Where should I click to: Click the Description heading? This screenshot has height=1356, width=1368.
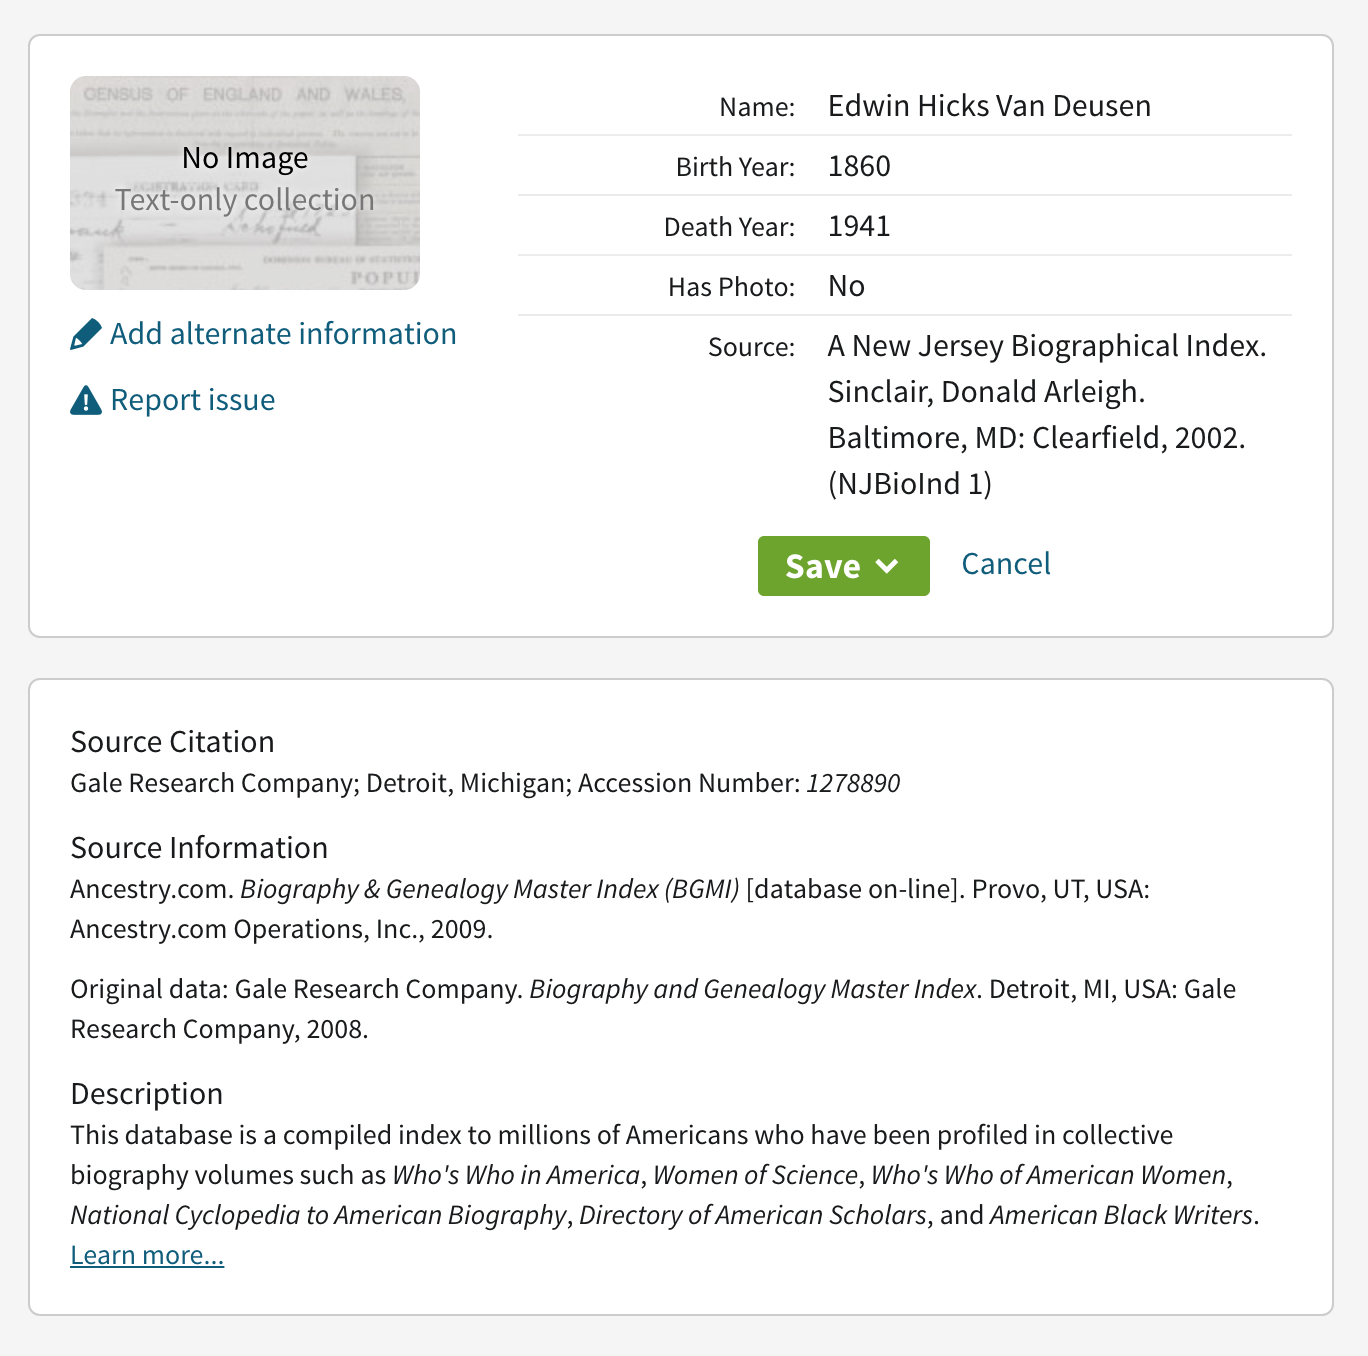tap(146, 1094)
